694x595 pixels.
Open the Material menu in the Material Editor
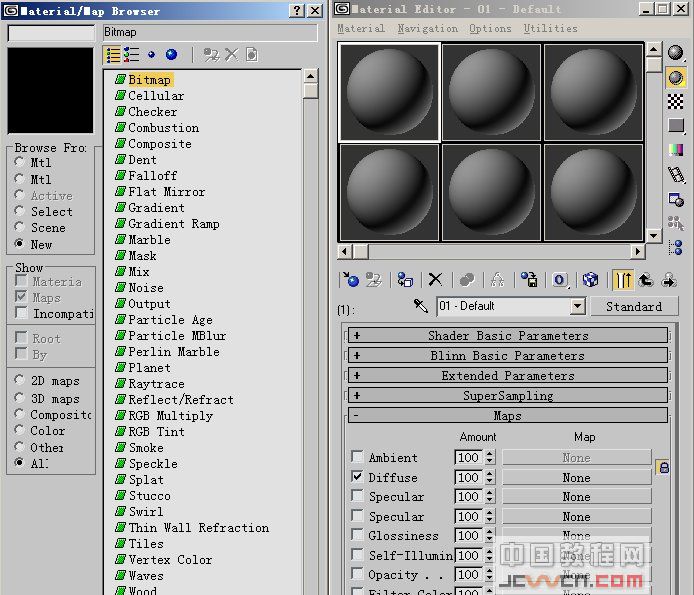pyautogui.click(x=361, y=28)
